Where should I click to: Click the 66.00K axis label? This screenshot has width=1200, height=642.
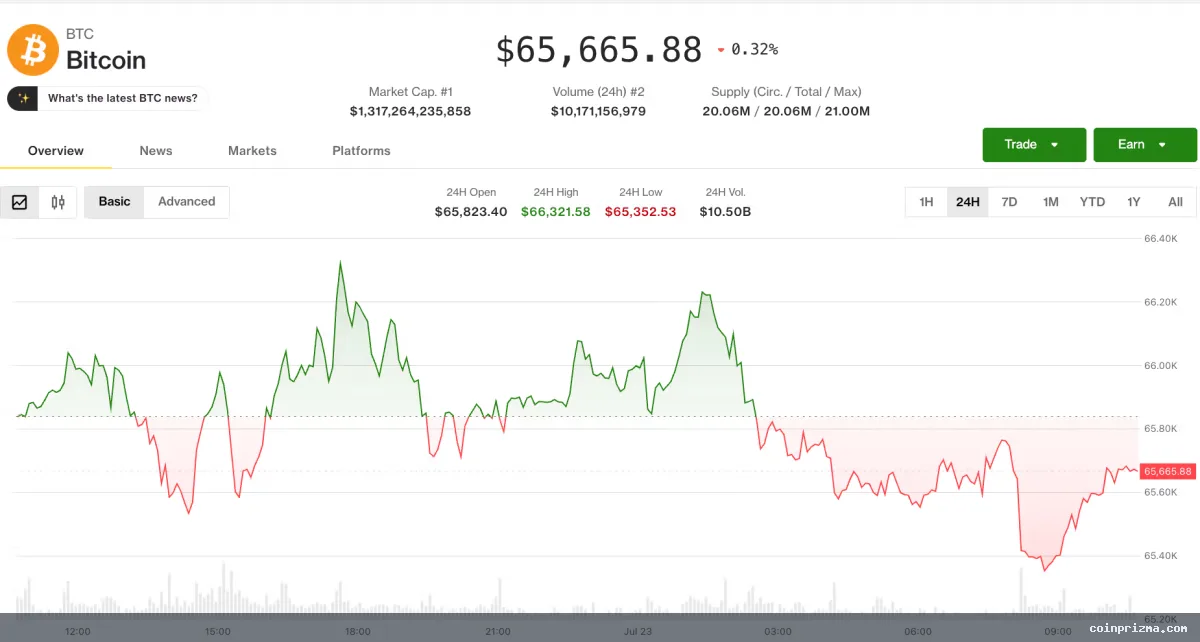point(1161,366)
